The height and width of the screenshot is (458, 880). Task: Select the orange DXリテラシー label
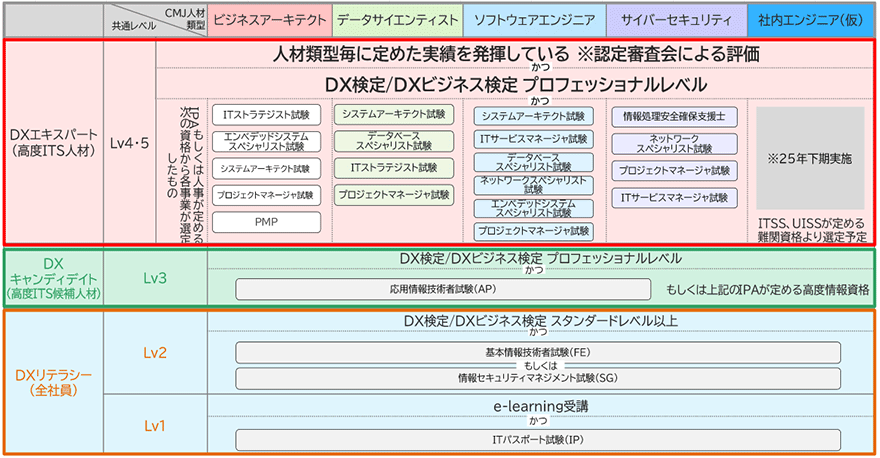[x=53, y=381]
